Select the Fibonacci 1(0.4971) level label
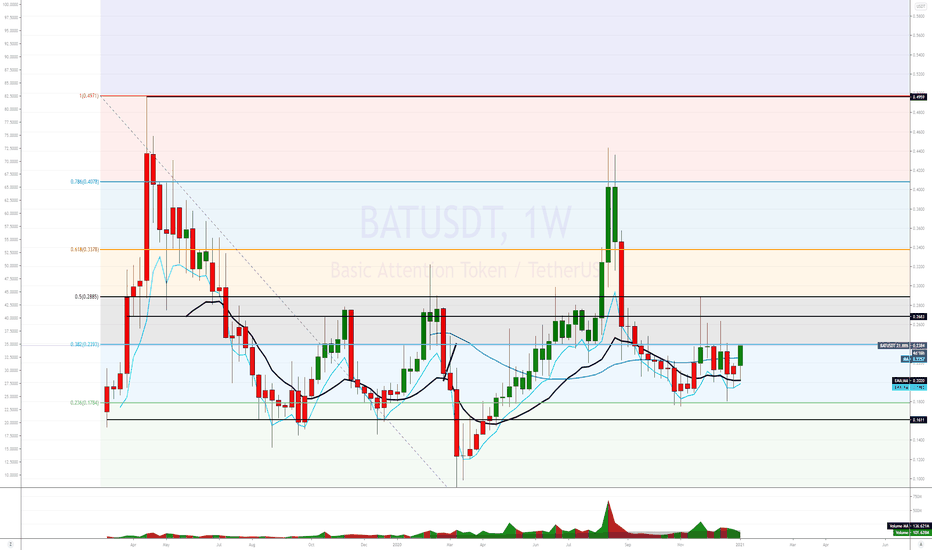932x550 pixels. point(89,96)
